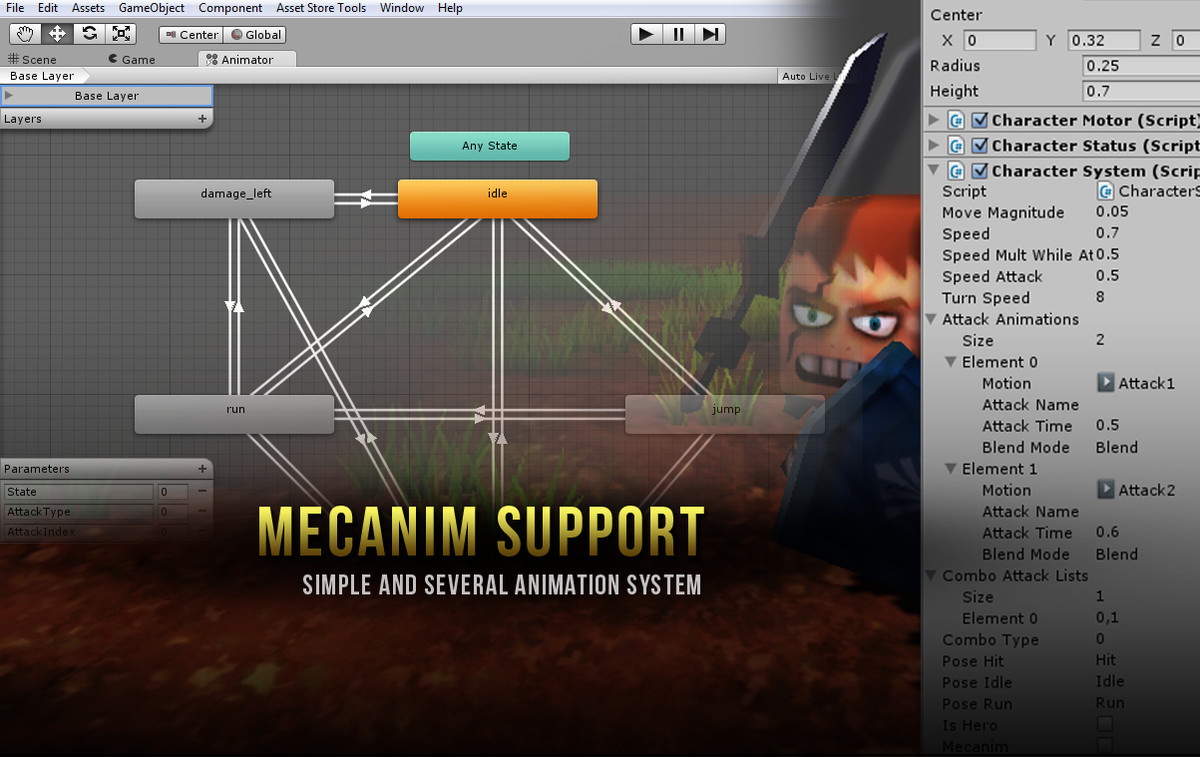This screenshot has height=757, width=1200.
Task: Select the Scale tool in the toolbar
Action: click(x=121, y=34)
